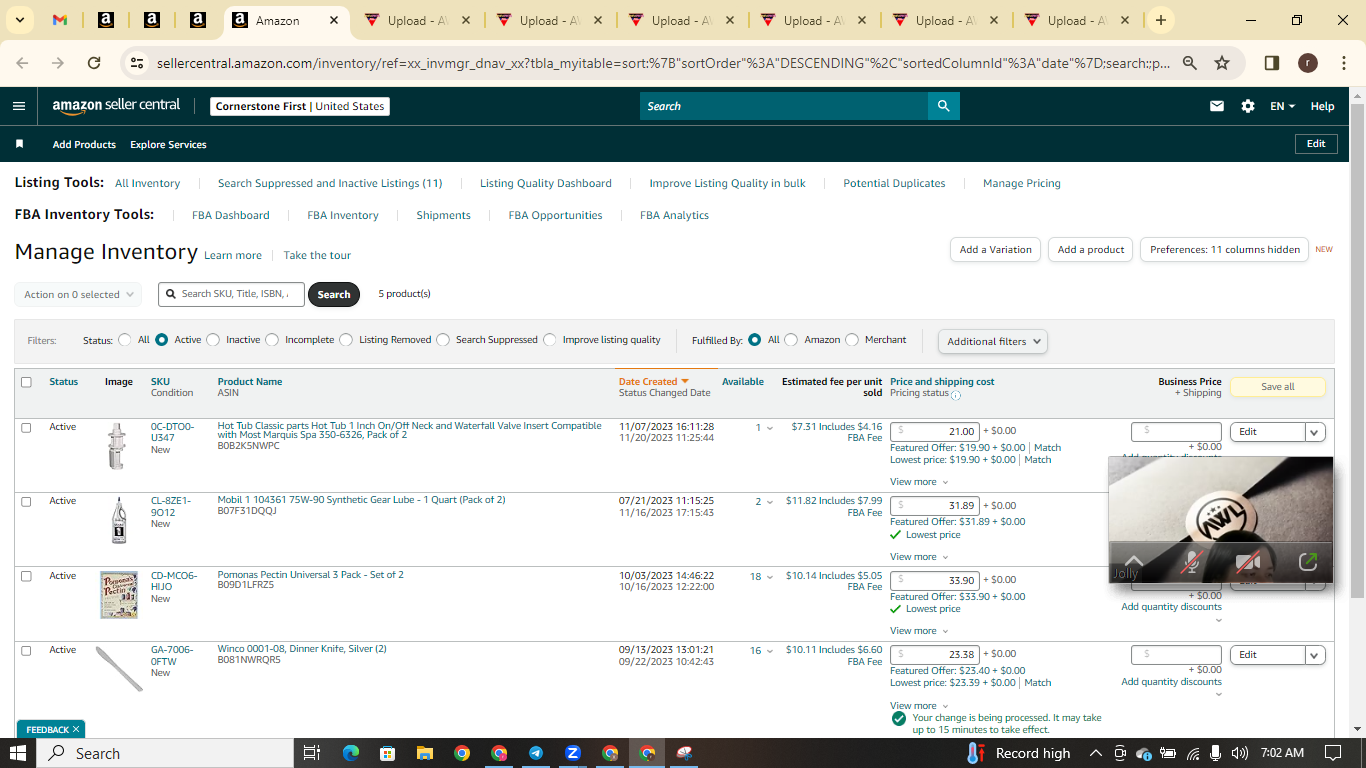Viewport: 1366px width, 768px height.
Task: Open the Winco Dinner Knife product link
Action: pos(302,649)
